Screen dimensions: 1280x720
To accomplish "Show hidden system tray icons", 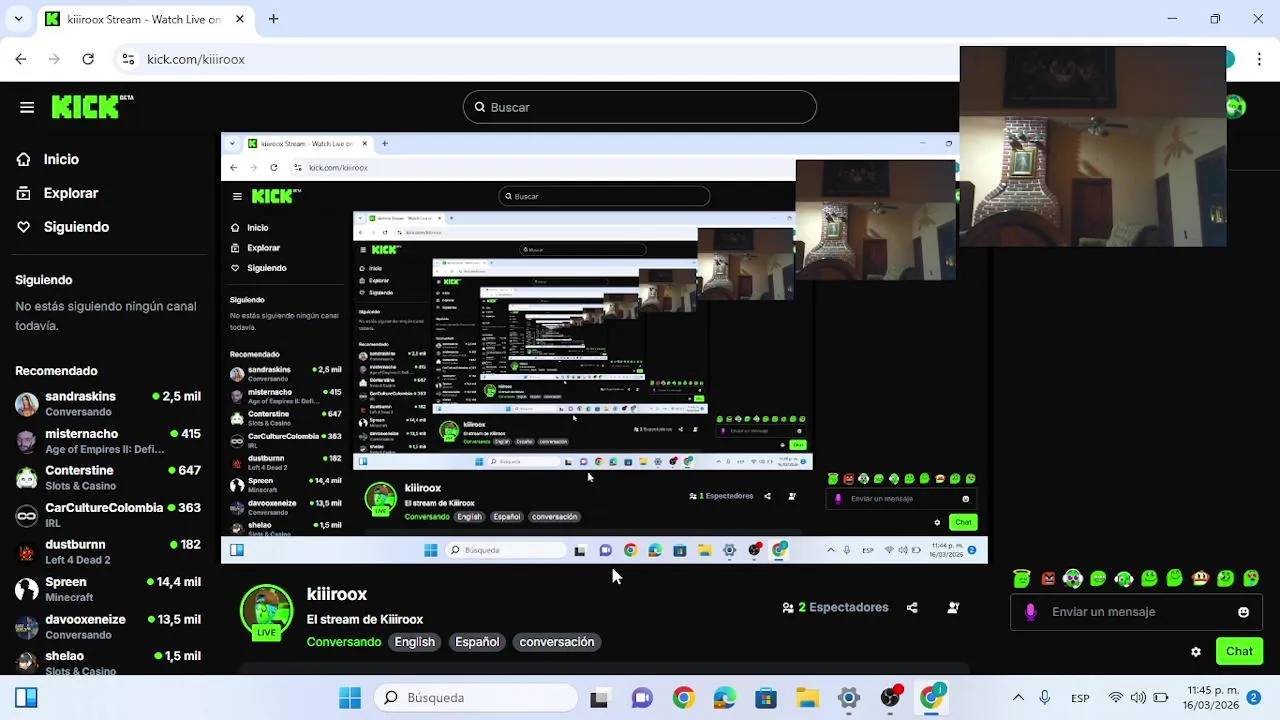I will click(1018, 697).
